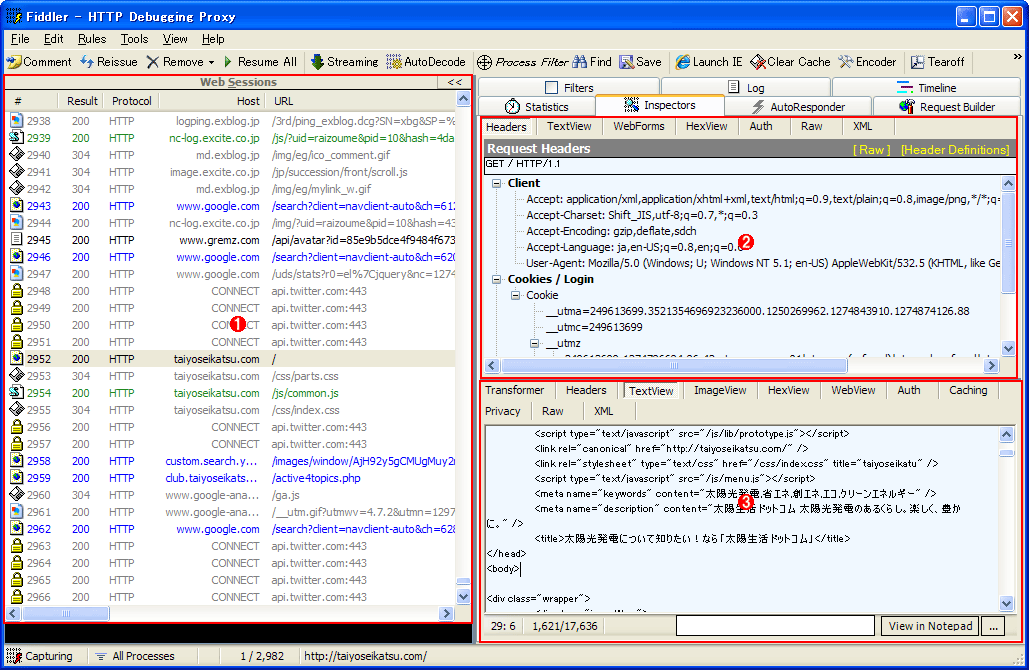Viewport: 1029px width, 670px height.
Task: Open the Encoder tool icon
Action: [x=846, y=62]
